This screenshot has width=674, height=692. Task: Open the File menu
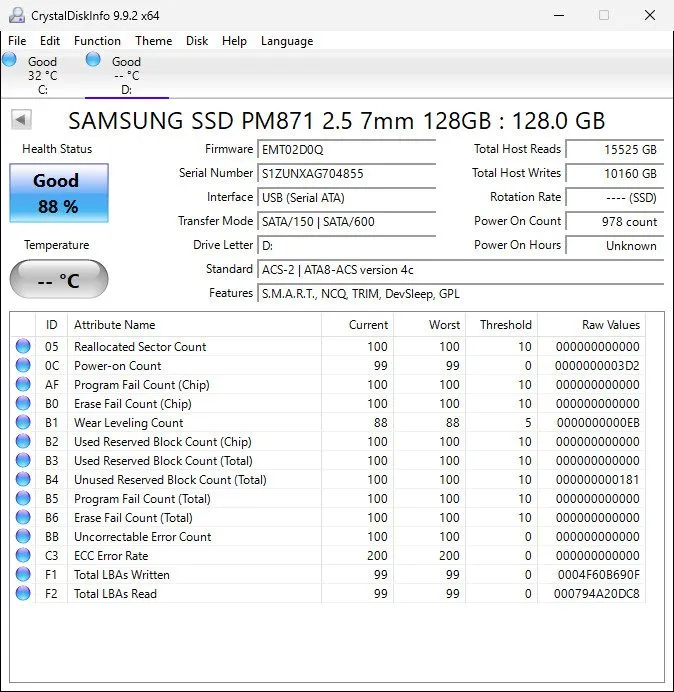point(17,41)
